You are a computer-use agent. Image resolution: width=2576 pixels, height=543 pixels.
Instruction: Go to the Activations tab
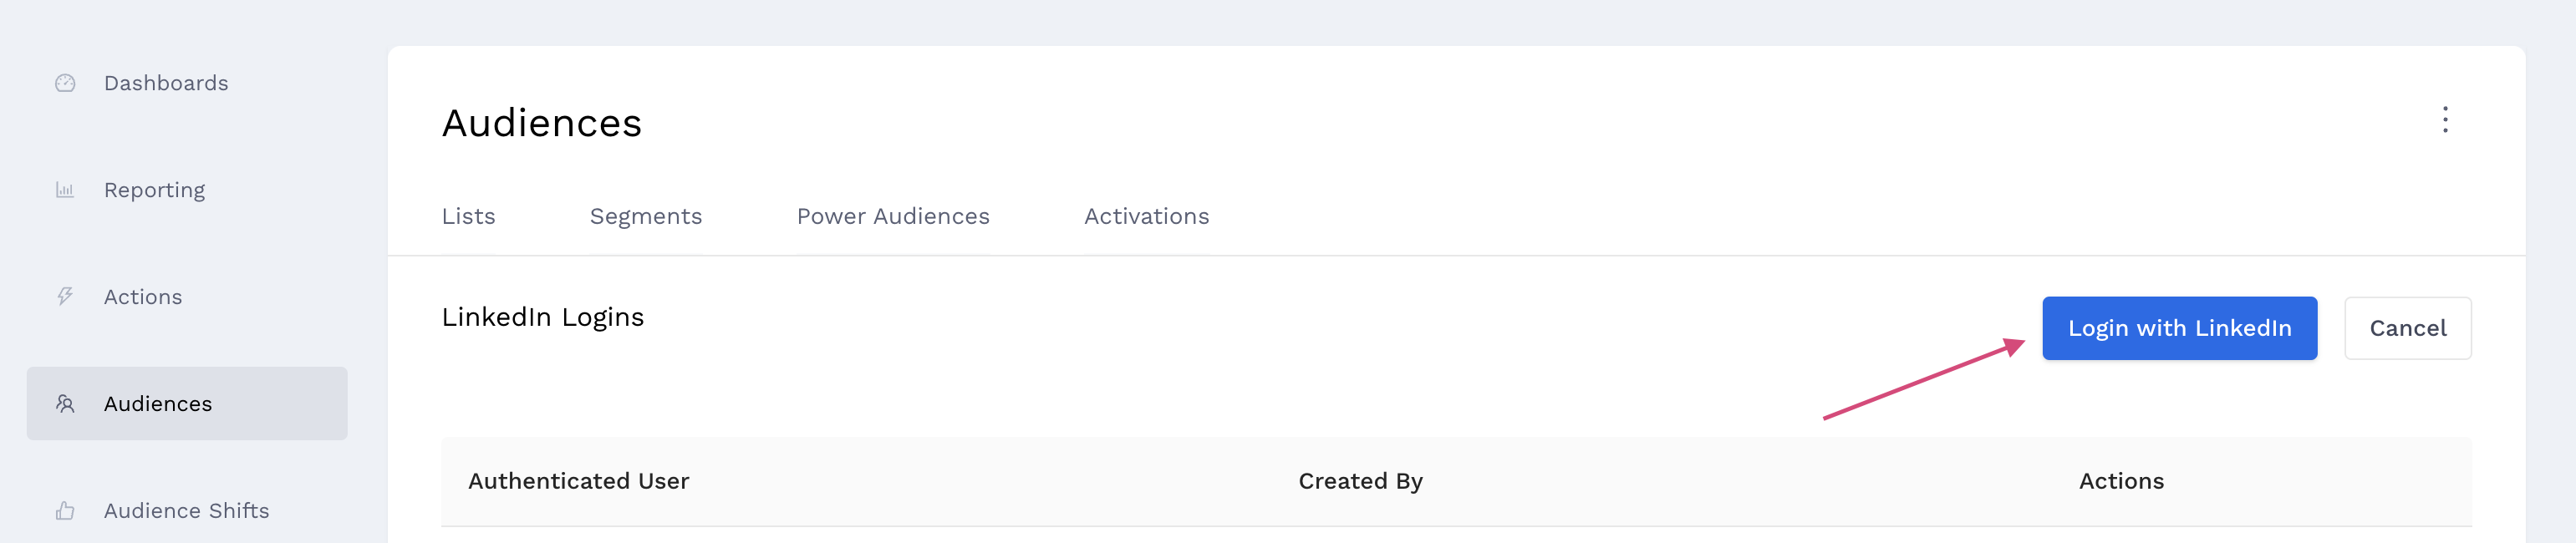pos(1146,216)
